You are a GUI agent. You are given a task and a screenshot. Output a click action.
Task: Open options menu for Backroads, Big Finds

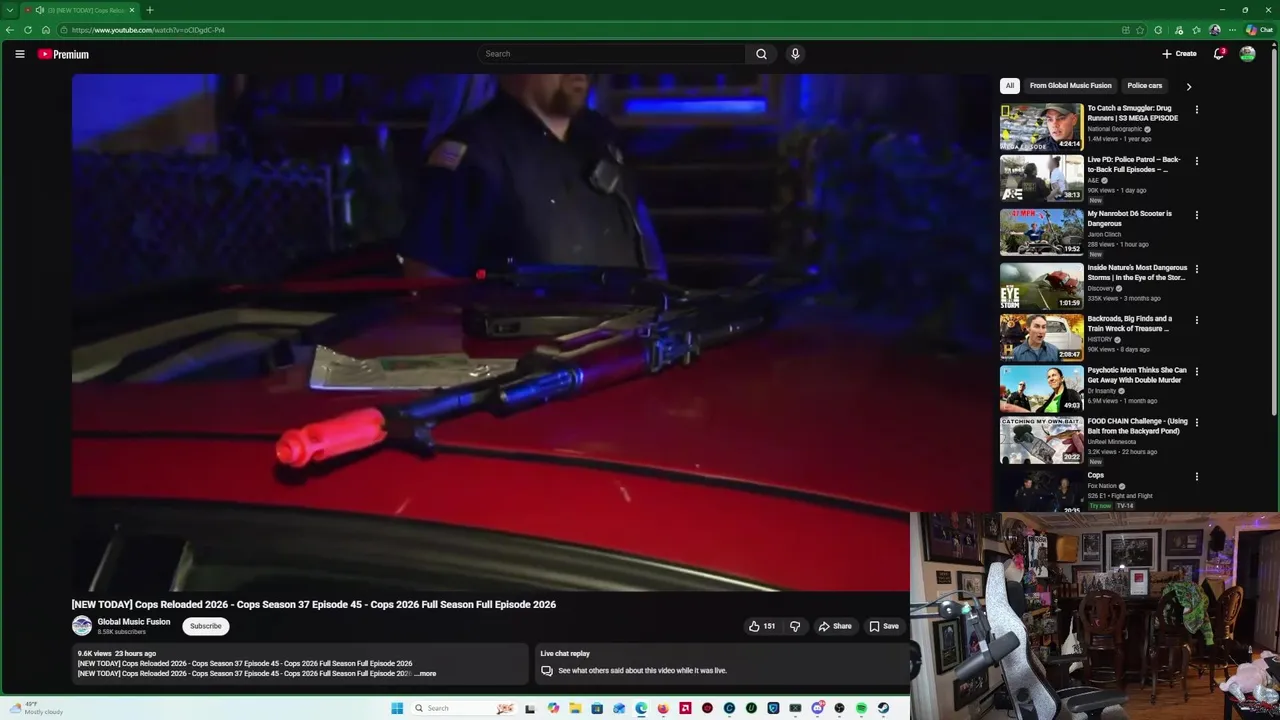click(1196, 320)
